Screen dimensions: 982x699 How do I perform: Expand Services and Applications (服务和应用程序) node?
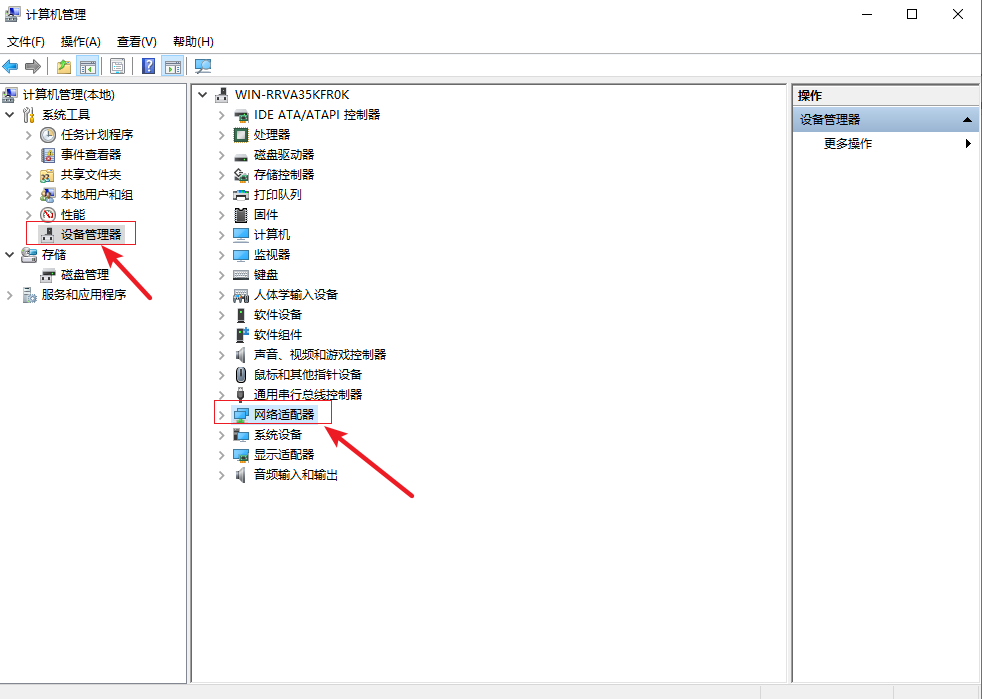pos(10,294)
